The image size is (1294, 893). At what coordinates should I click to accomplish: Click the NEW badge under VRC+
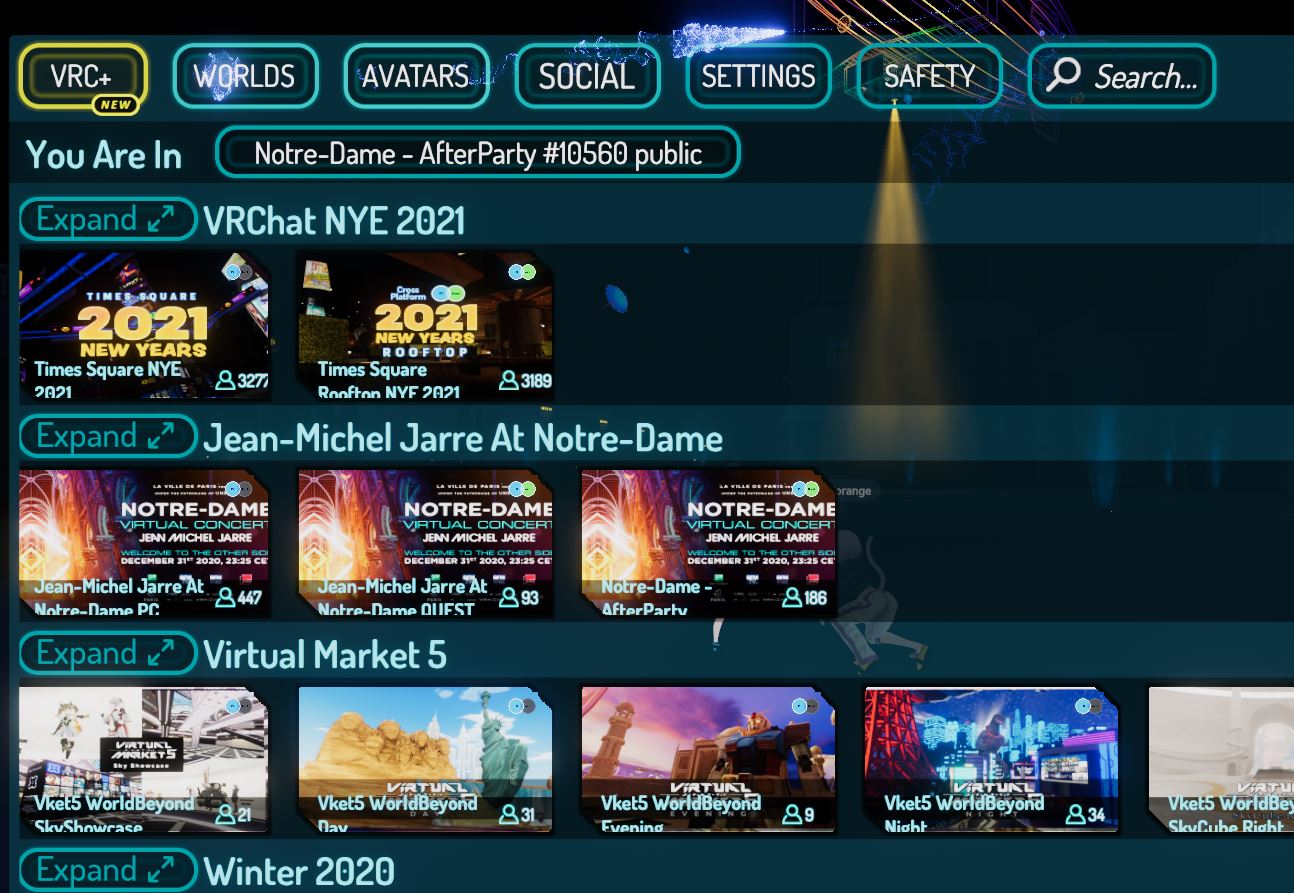point(115,104)
